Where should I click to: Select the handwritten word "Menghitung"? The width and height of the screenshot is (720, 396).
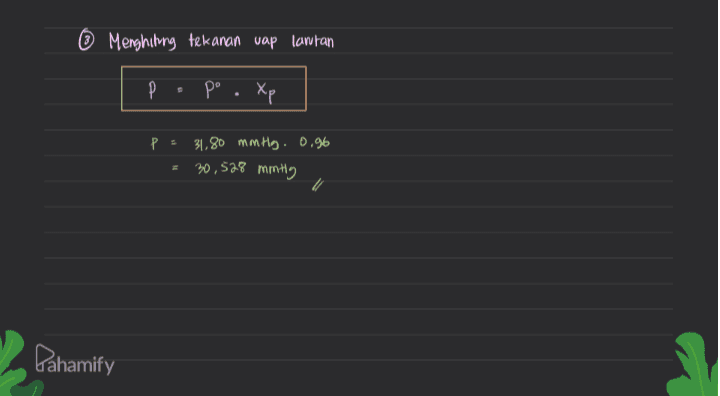[142, 42]
